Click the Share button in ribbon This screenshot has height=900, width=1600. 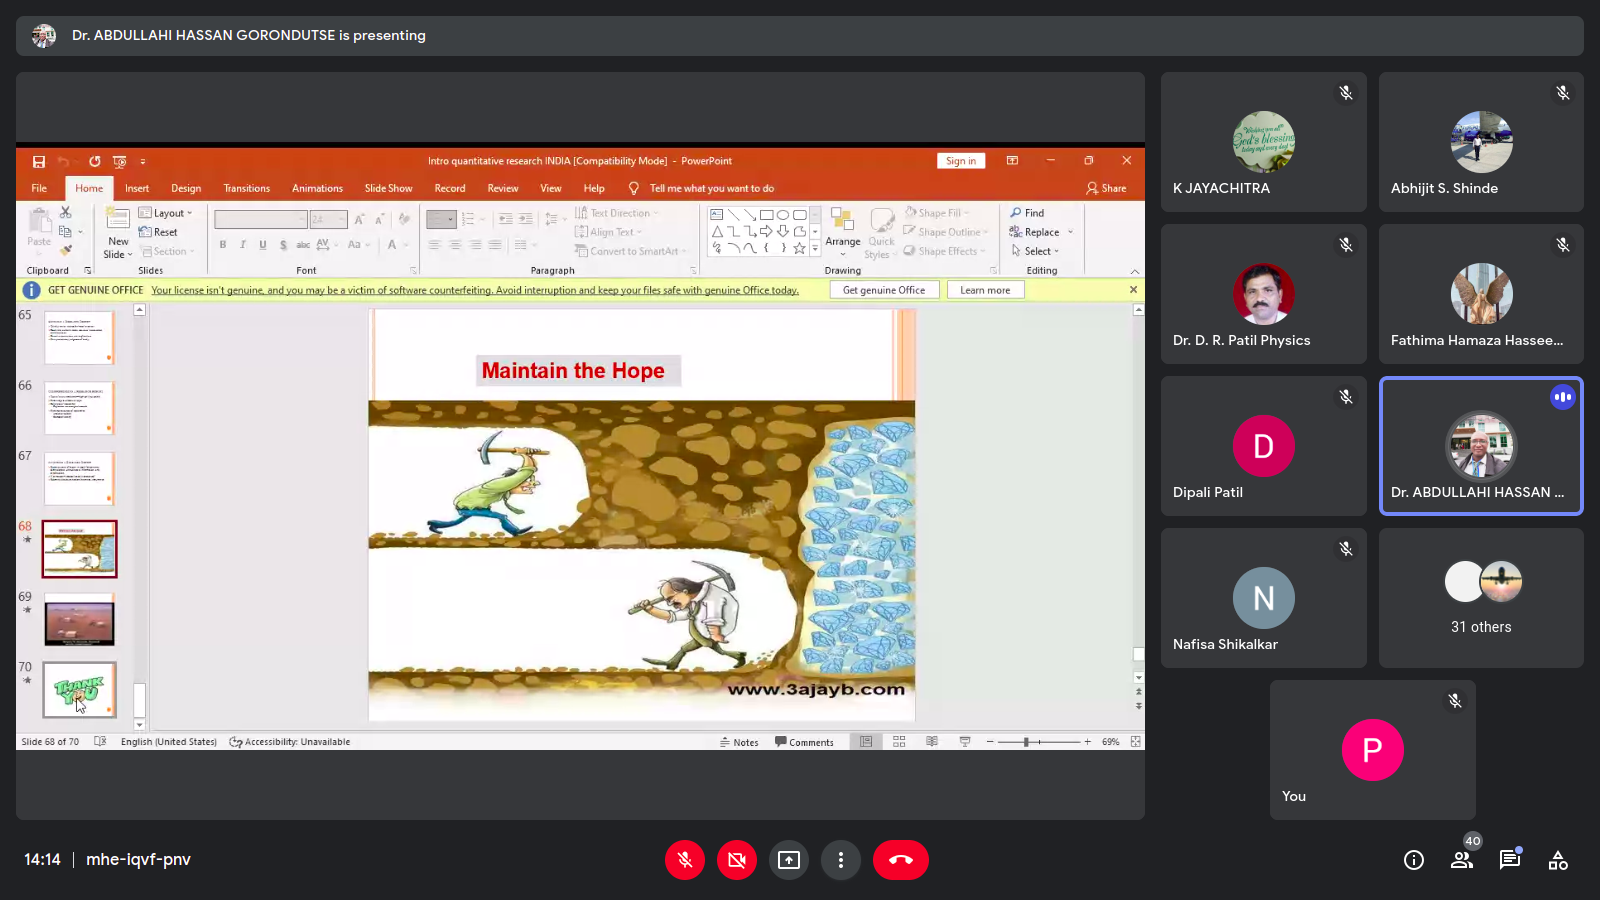pos(1106,188)
